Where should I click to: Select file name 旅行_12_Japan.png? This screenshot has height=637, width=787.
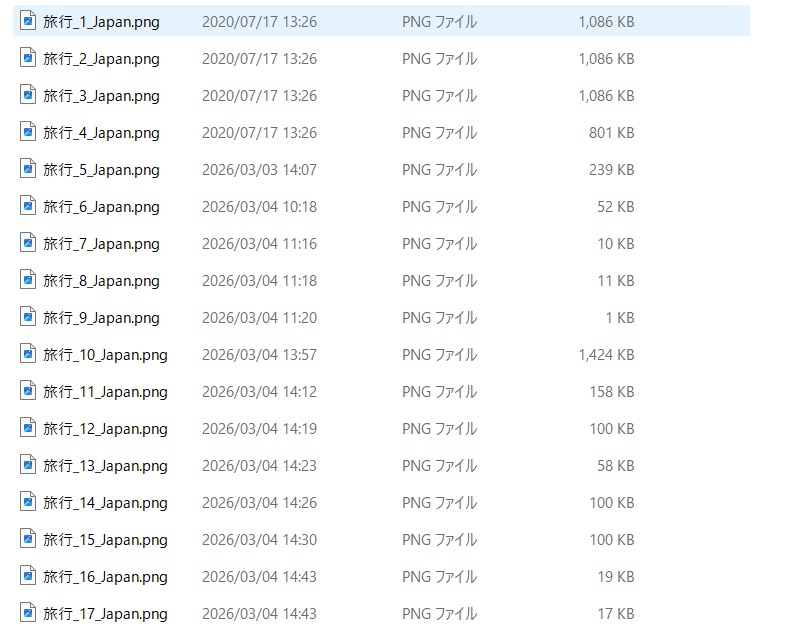tap(105, 429)
